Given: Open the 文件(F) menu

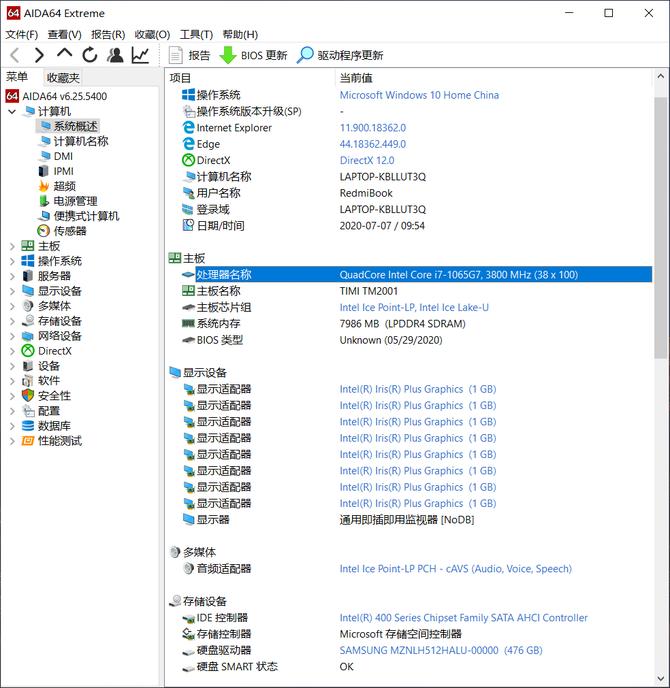Looking at the screenshot, I should pyautogui.click(x=21, y=34).
